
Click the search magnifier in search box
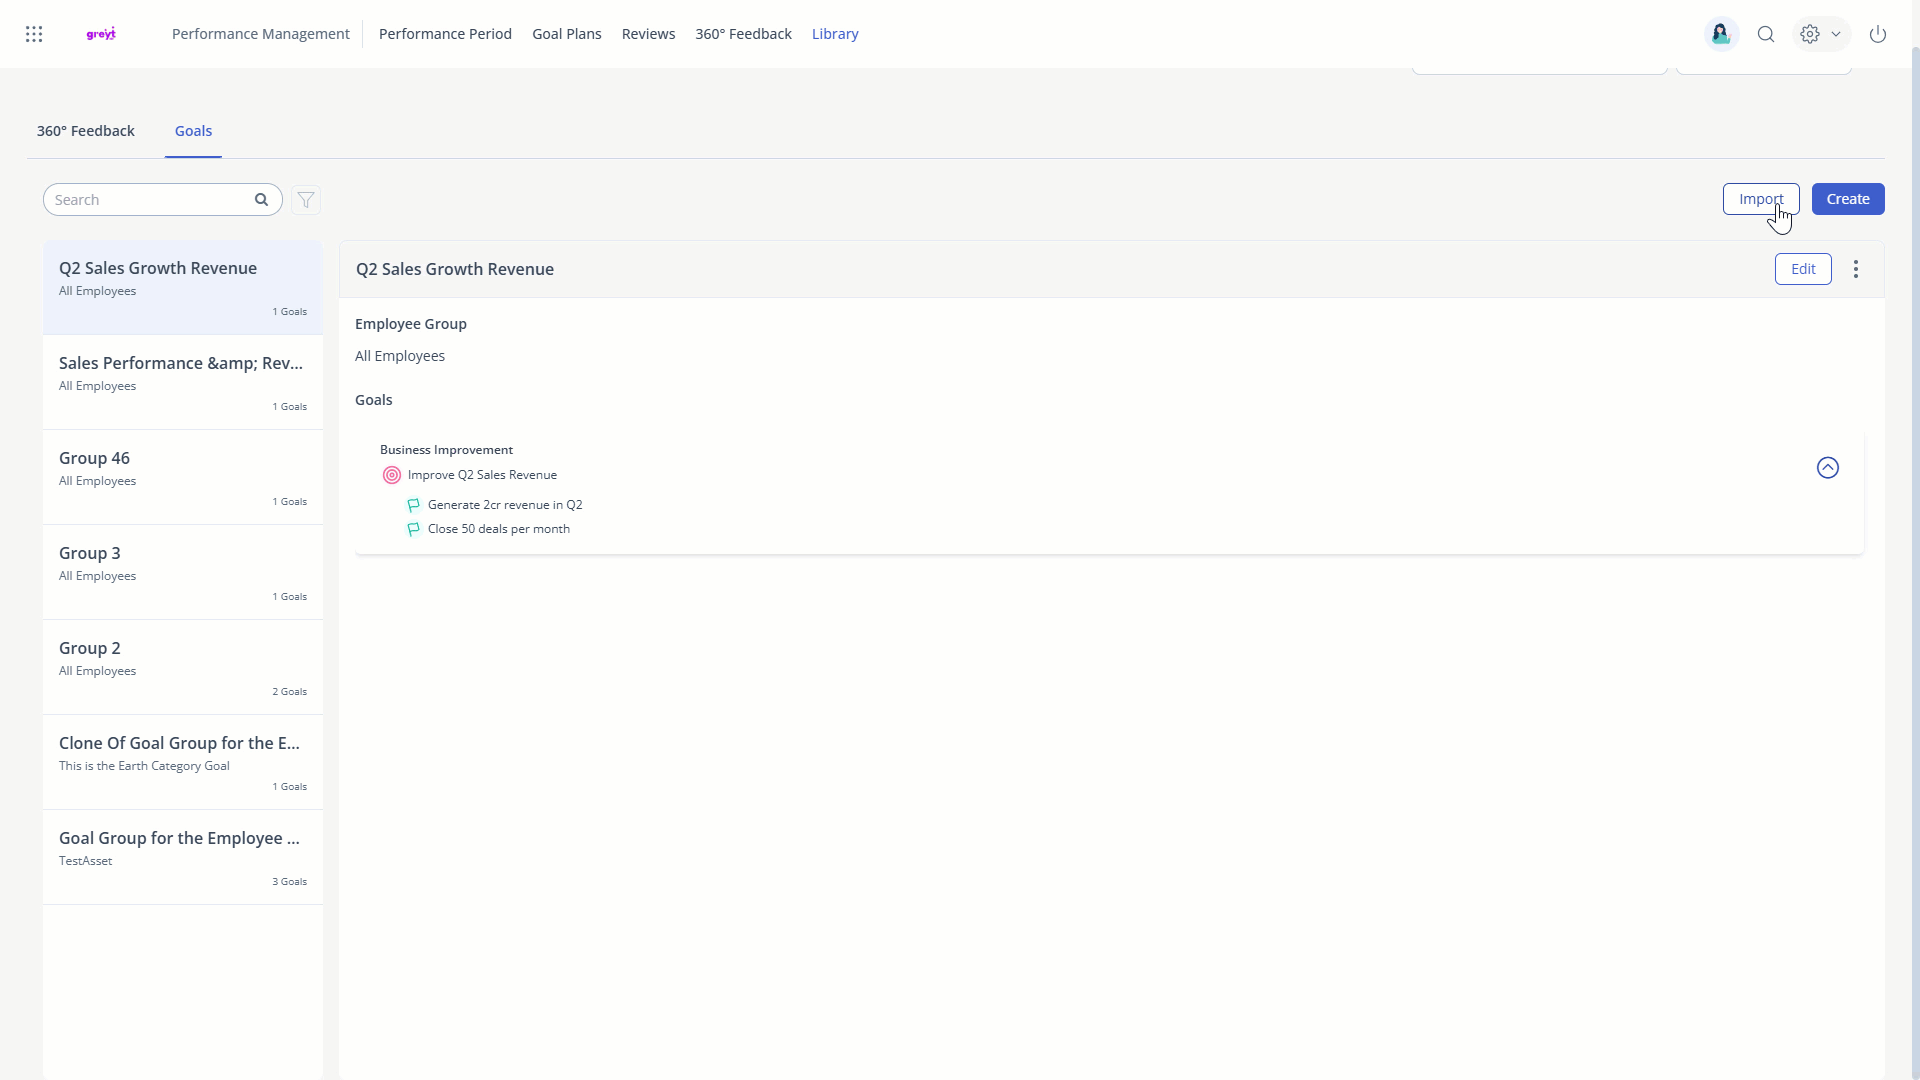[261, 200]
